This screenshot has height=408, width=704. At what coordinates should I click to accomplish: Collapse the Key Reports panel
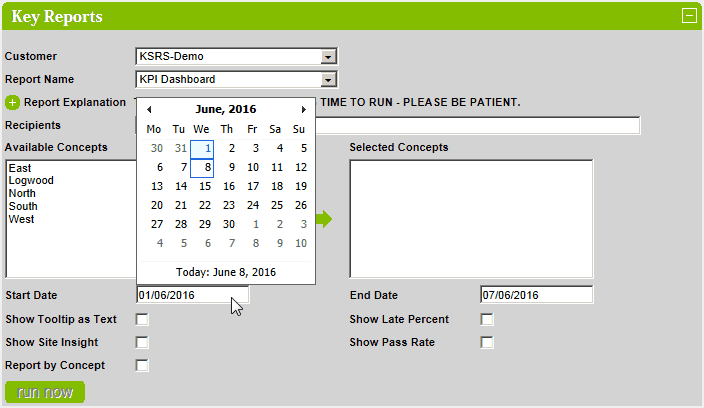click(x=689, y=16)
